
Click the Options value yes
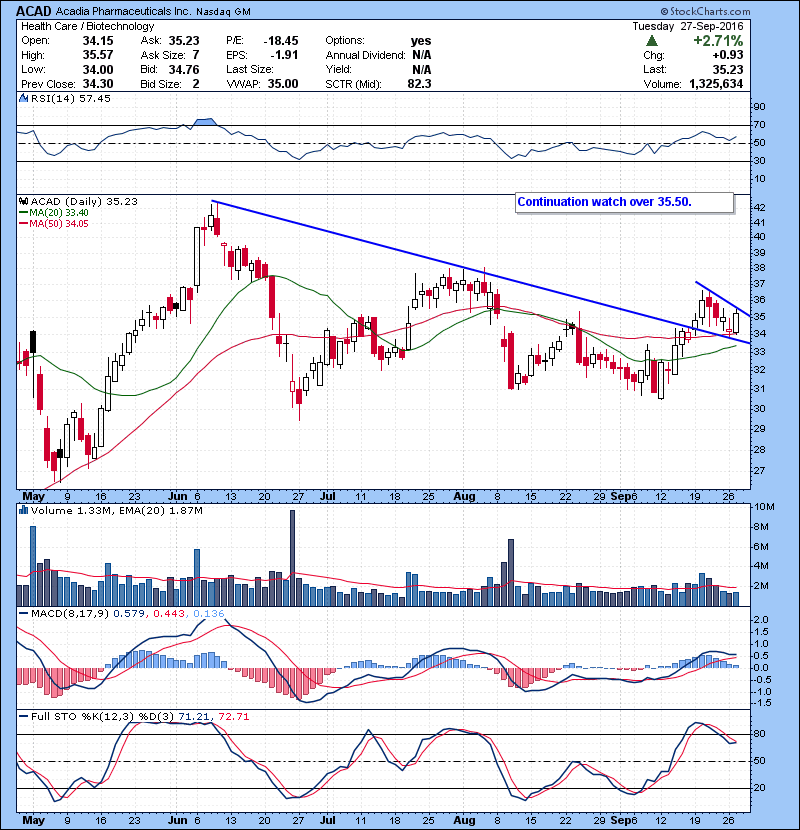point(421,41)
